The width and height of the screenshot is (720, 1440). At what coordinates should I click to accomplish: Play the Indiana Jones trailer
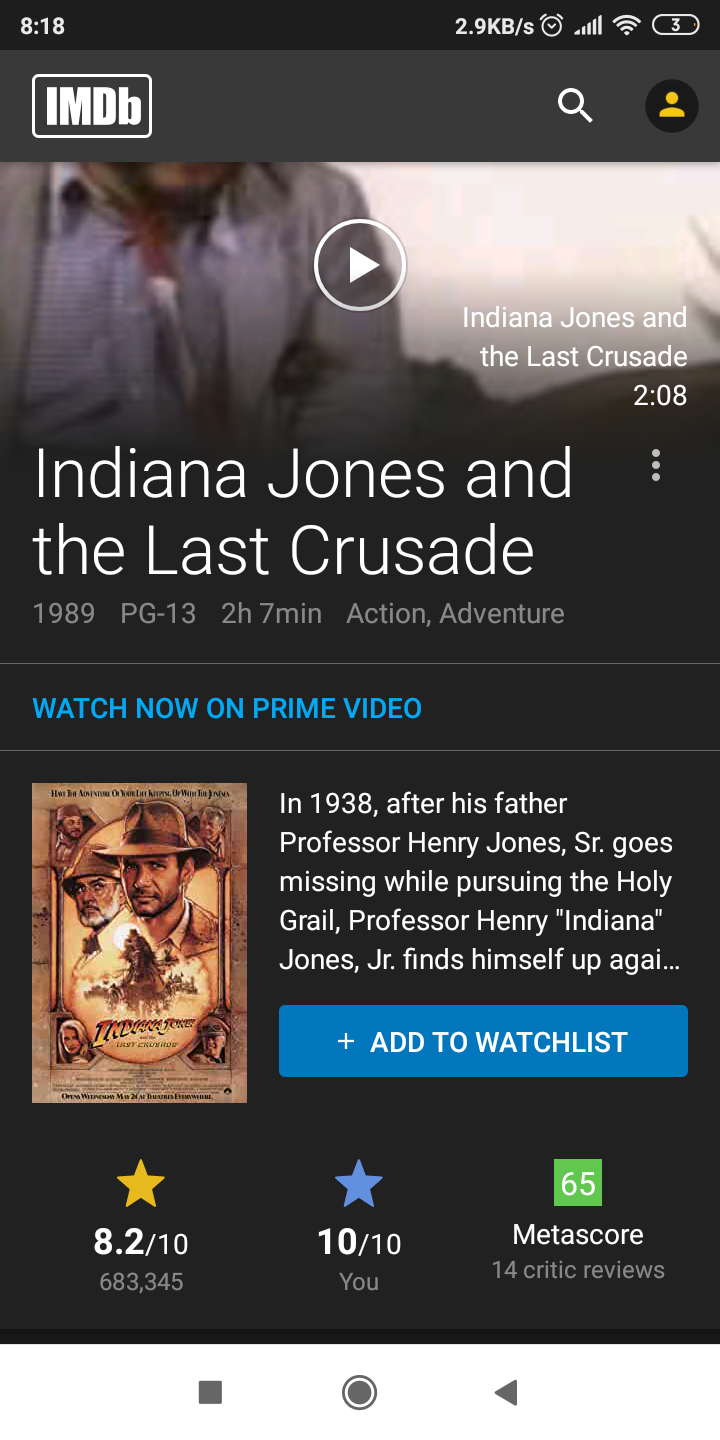360,265
